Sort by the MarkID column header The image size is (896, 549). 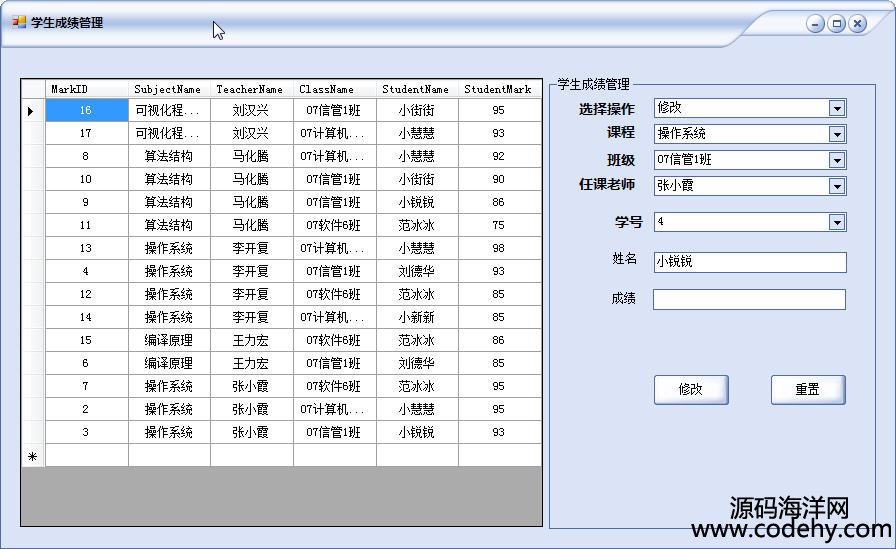[86, 89]
